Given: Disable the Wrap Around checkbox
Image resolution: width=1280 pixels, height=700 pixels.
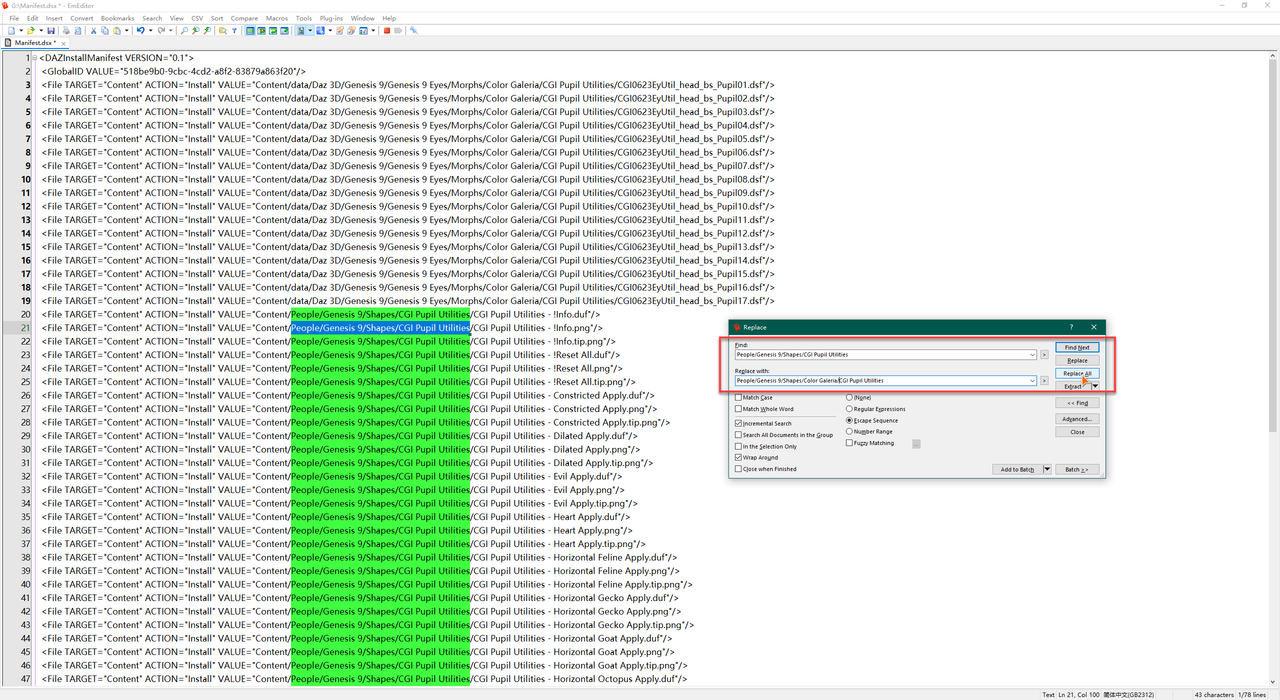Looking at the screenshot, I should (x=738, y=457).
